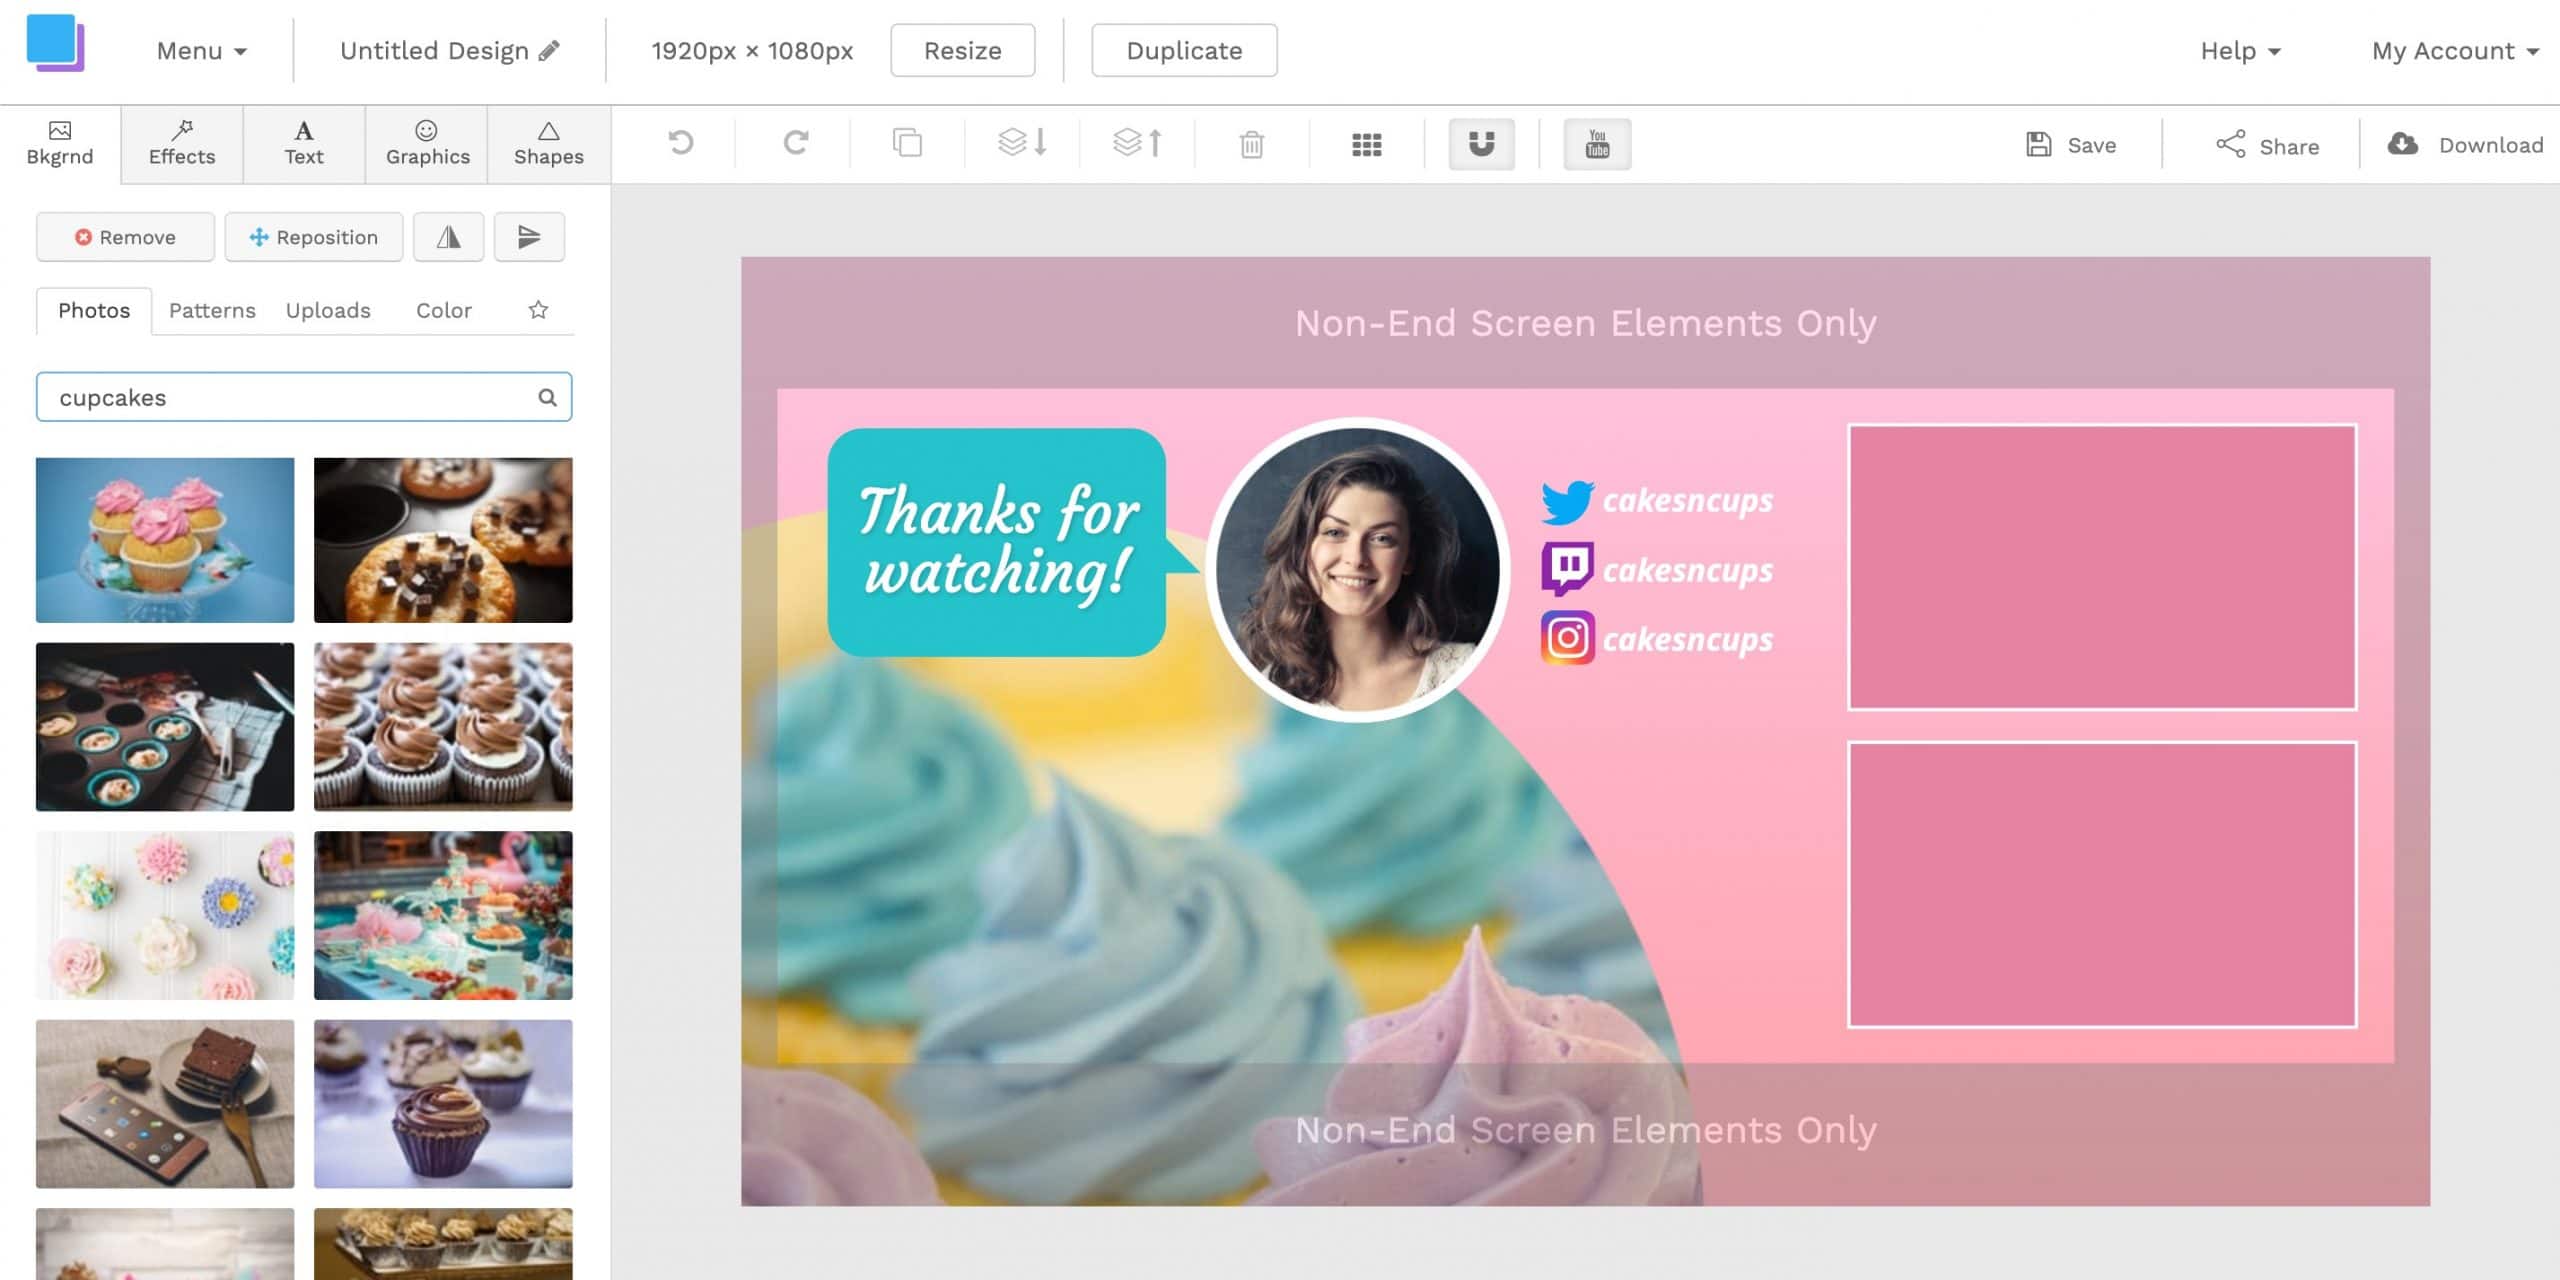
Task: Open the Graphics panel
Action: click(427, 144)
